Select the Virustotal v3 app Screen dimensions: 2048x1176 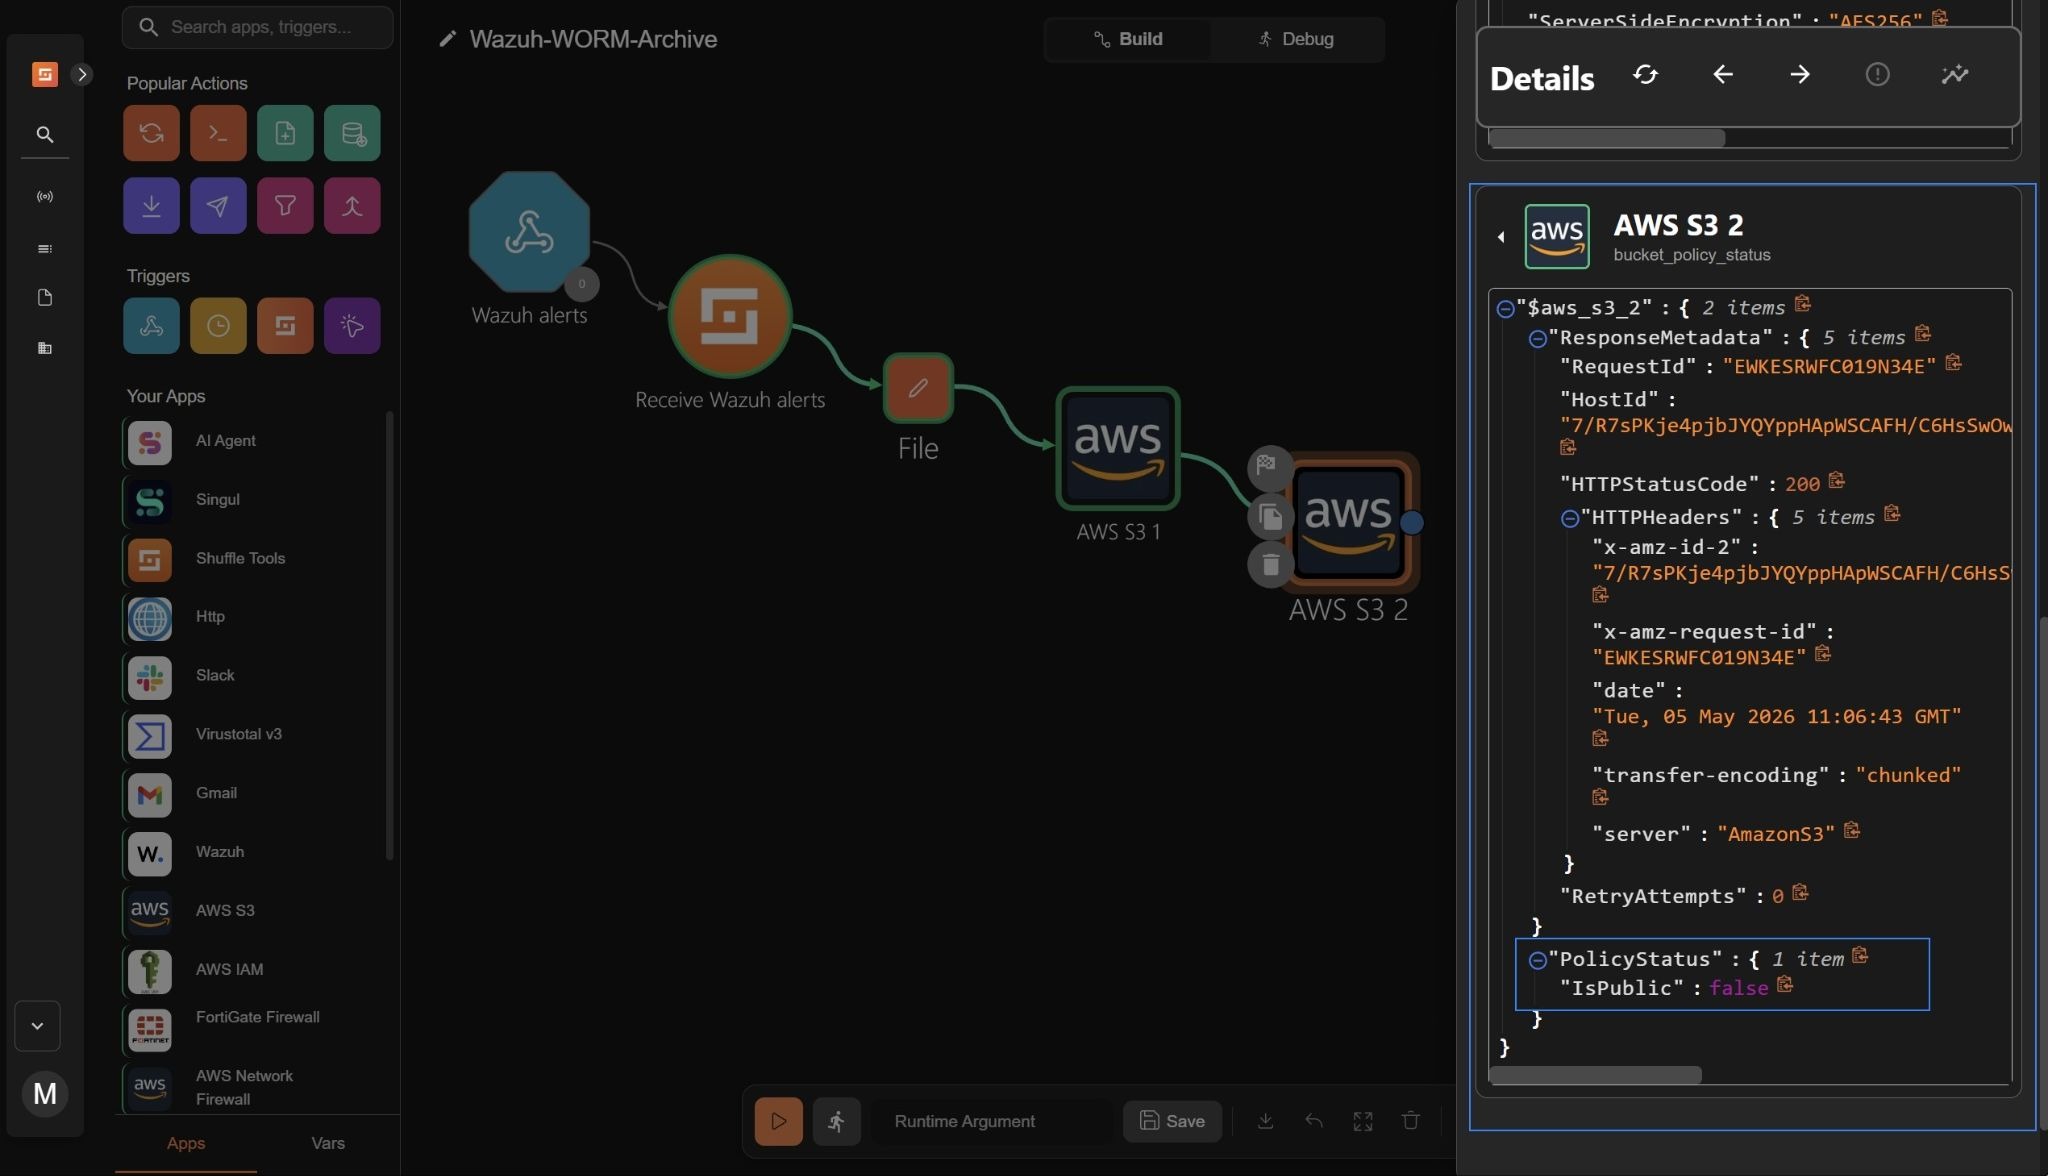click(252, 736)
